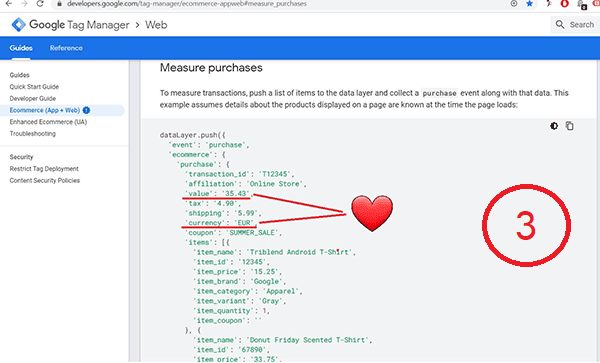Click the Google Tag Manager logo
Image resolution: width=600 pixels, height=363 pixels.
point(18,24)
